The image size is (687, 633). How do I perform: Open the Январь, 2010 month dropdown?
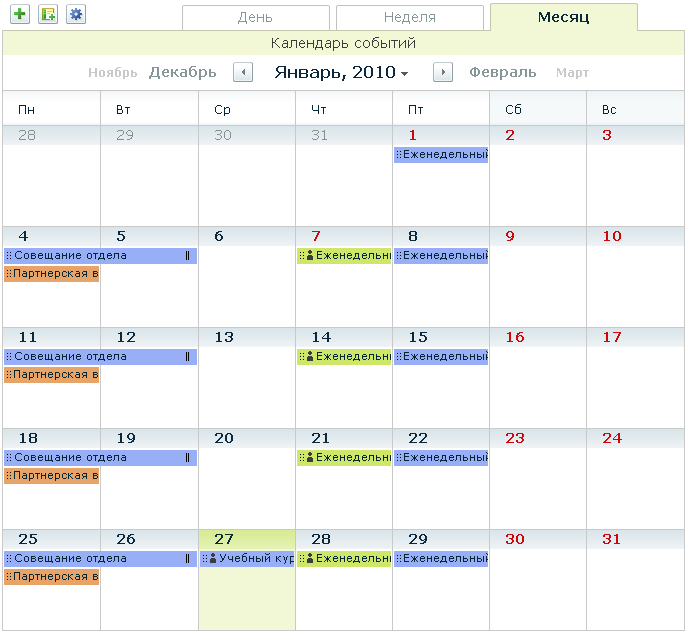pos(341,73)
